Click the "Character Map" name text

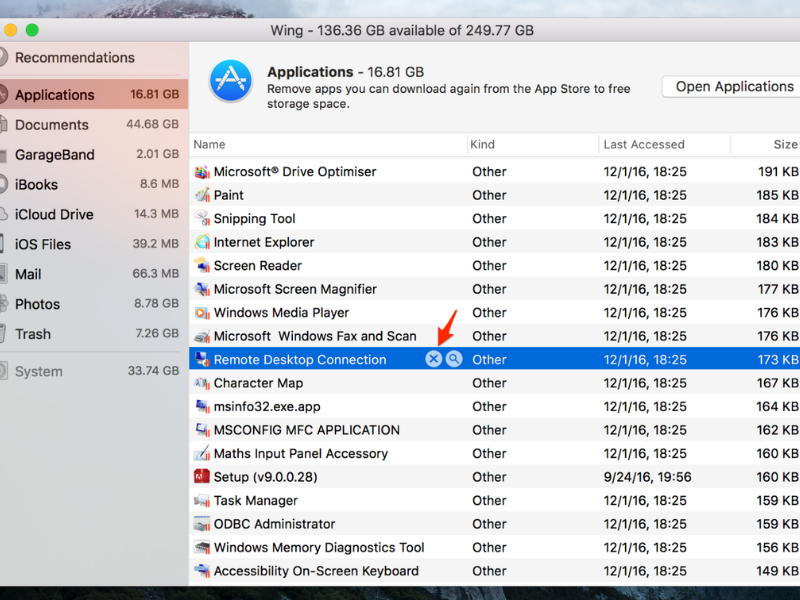258,383
